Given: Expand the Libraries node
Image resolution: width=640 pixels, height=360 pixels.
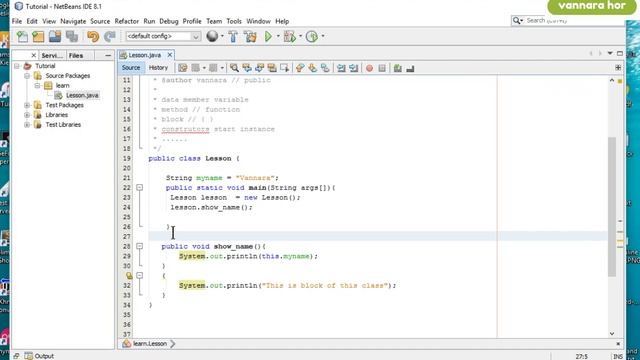Looking at the screenshot, I should (27, 115).
